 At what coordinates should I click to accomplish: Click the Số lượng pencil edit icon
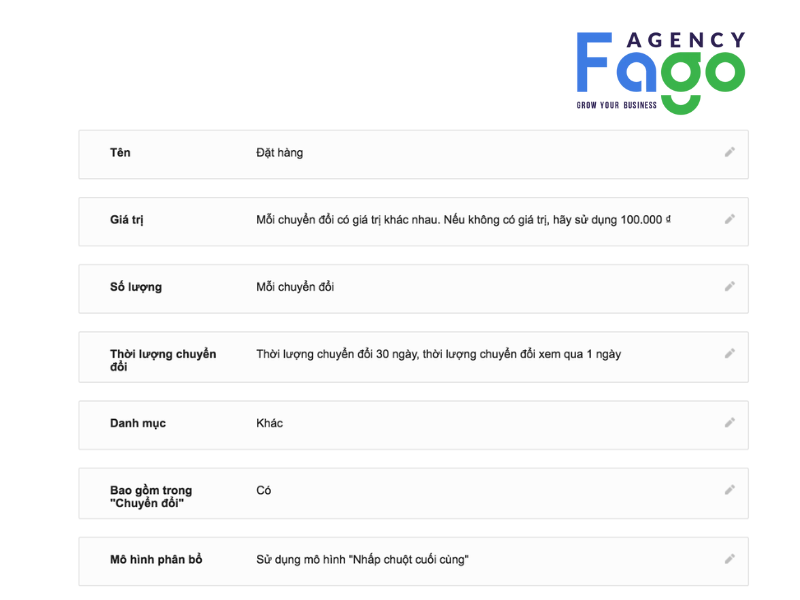tap(730, 286)
